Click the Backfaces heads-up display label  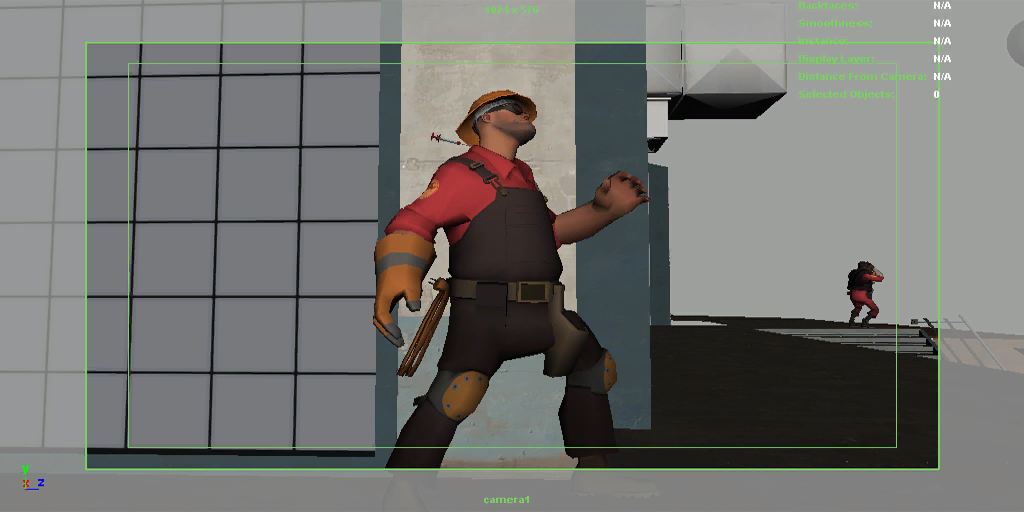coord(828,5)
